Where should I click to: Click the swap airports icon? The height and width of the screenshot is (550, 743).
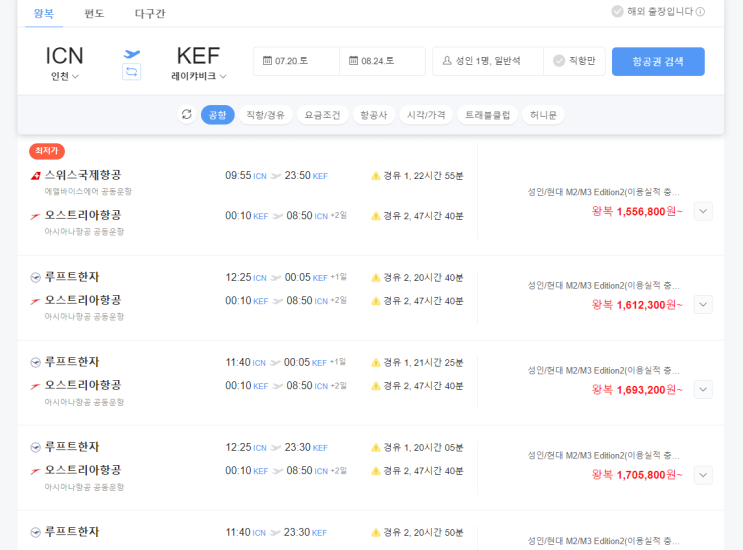(x=131, y=72)
